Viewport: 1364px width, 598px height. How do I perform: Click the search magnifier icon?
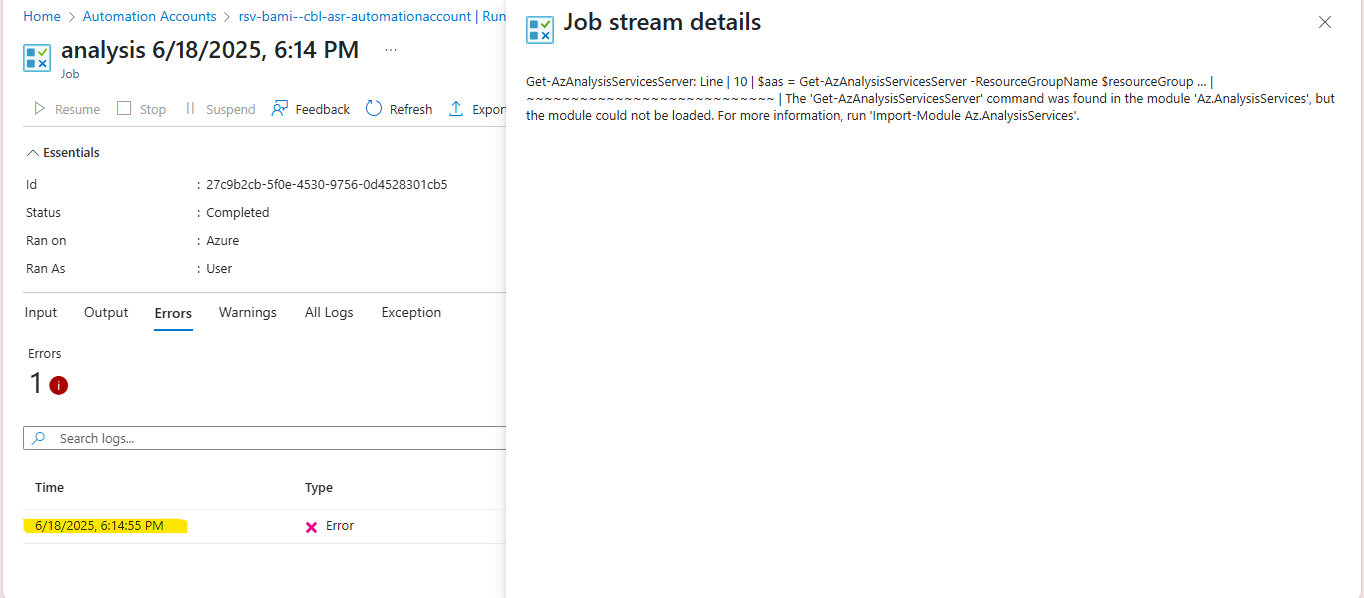39,438
